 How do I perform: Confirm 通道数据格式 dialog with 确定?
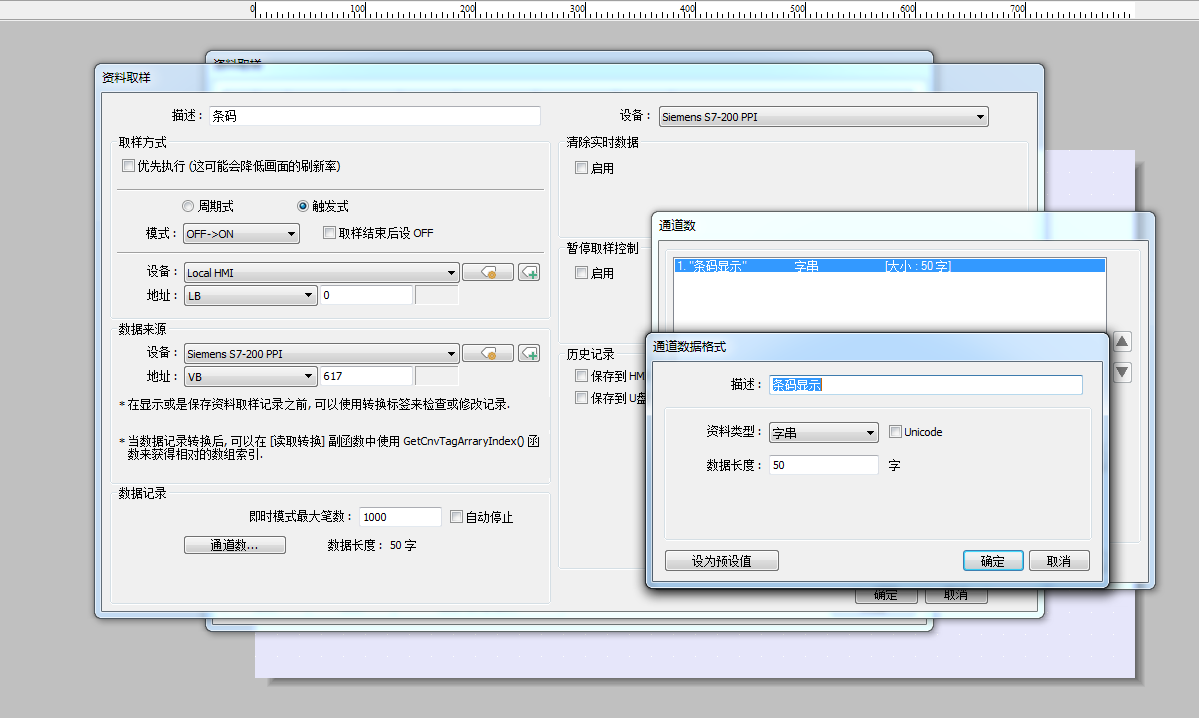(x=992, y=561)
